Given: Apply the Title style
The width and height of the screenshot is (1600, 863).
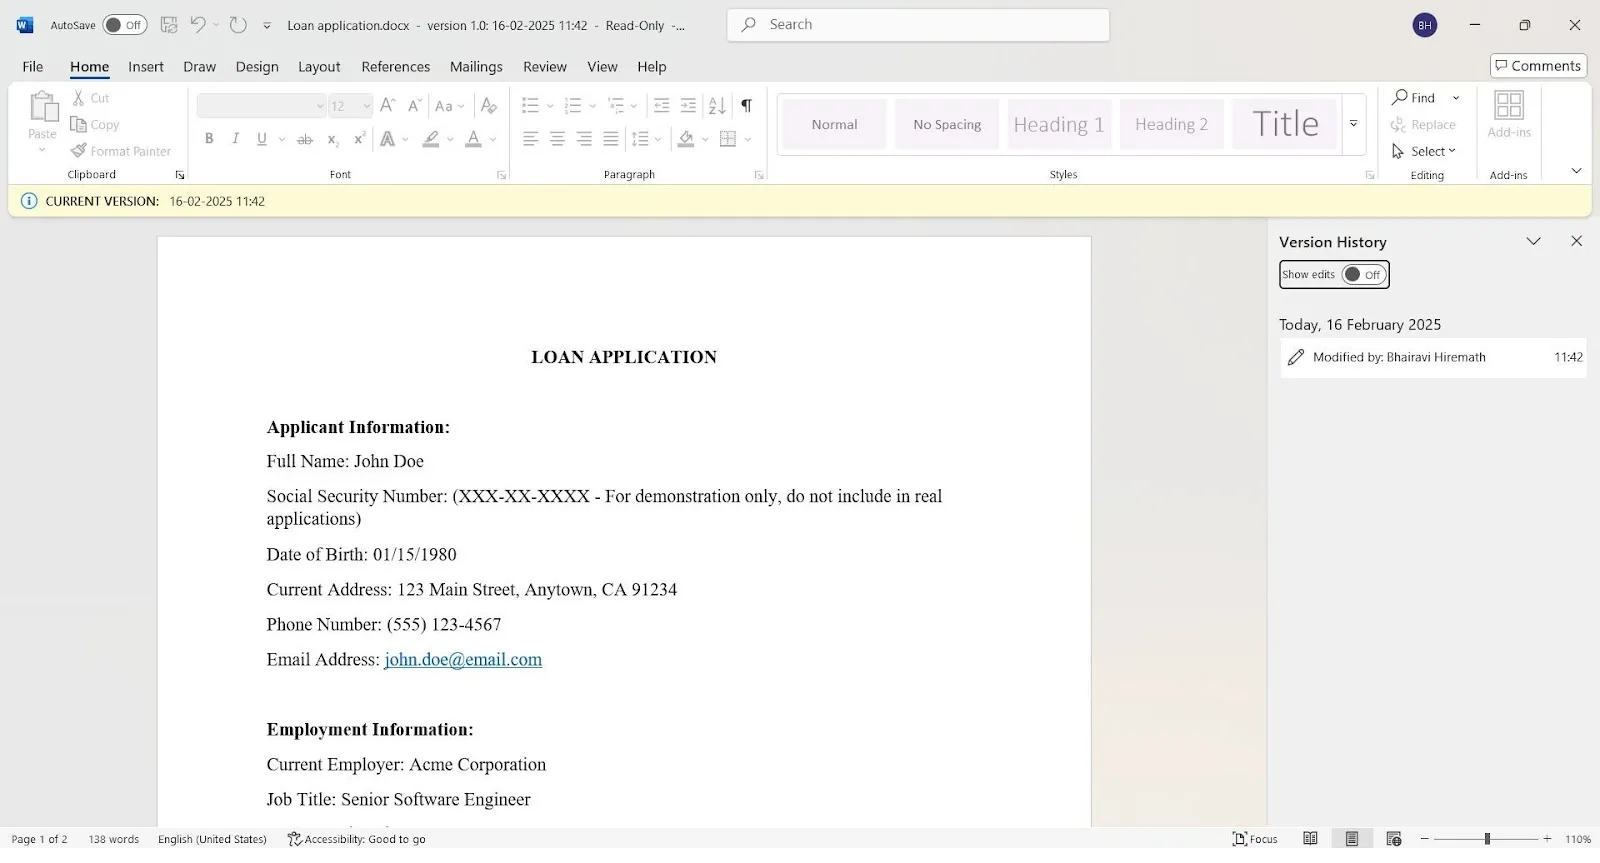Looking at the screenshot, I should tap(1285, 124).
